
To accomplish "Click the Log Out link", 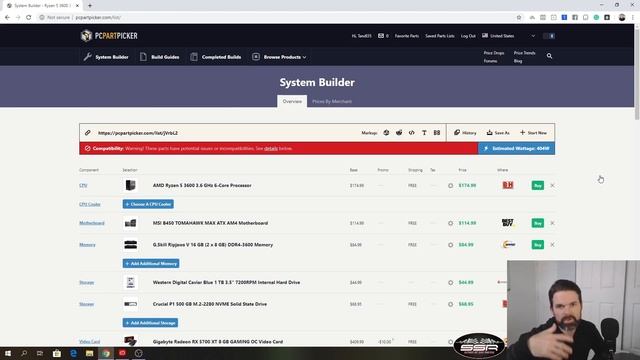I will pos(468,36).
